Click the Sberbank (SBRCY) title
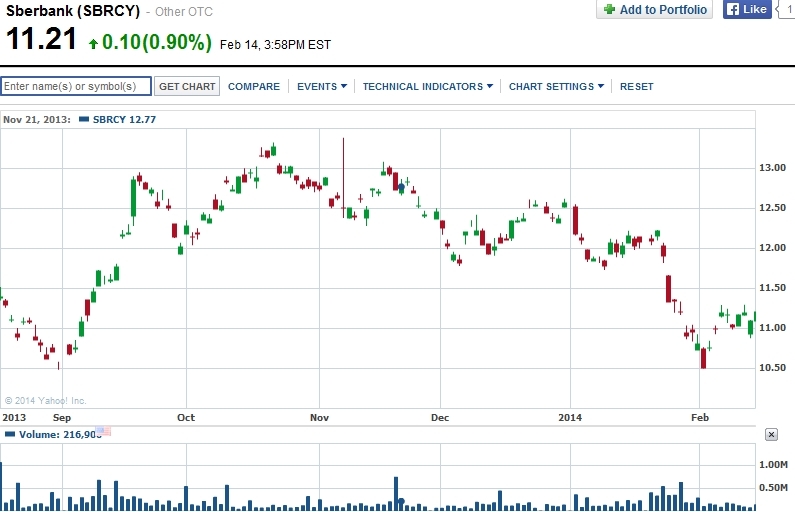Screen dimensions: 795x512 73,11
